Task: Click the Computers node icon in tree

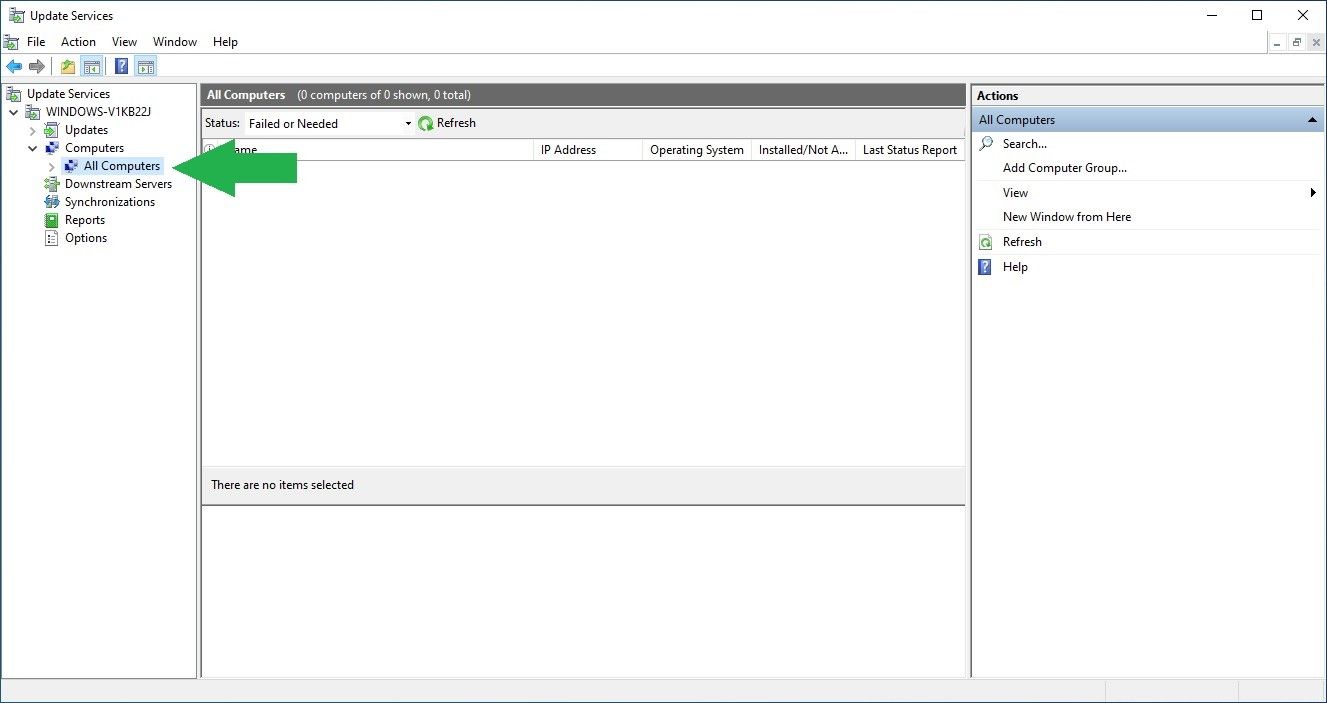Action: coord(52,148)
